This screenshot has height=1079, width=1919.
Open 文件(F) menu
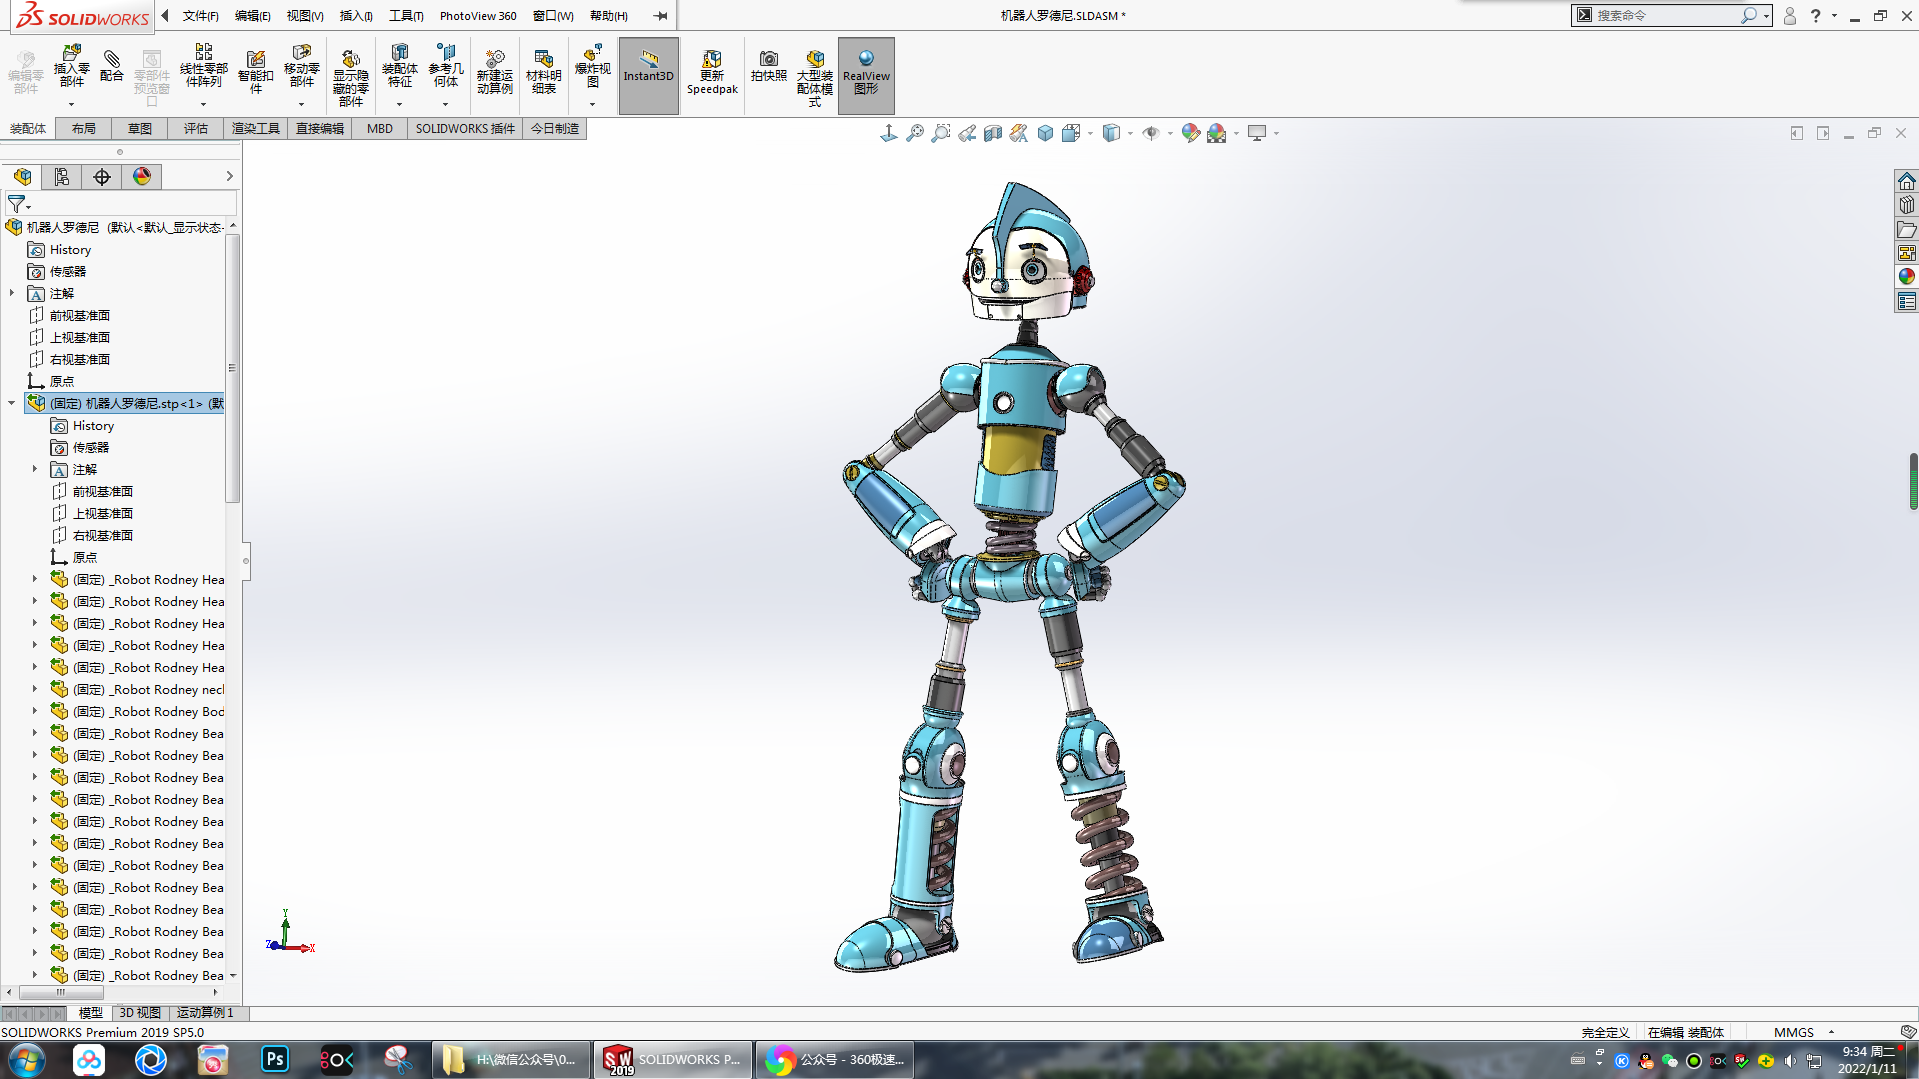[x=200, y=16]
